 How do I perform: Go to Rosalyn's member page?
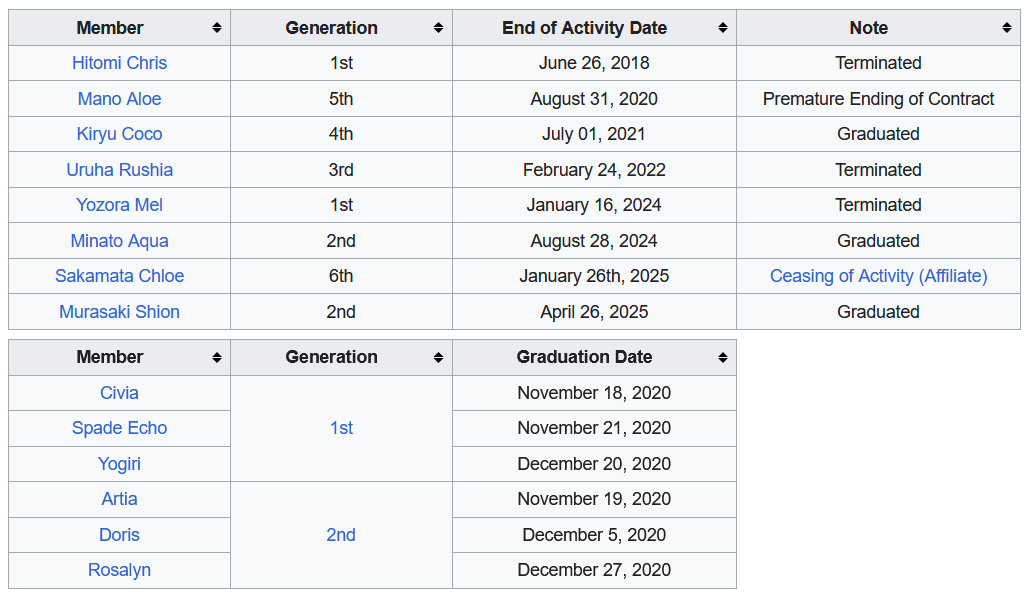119,570
